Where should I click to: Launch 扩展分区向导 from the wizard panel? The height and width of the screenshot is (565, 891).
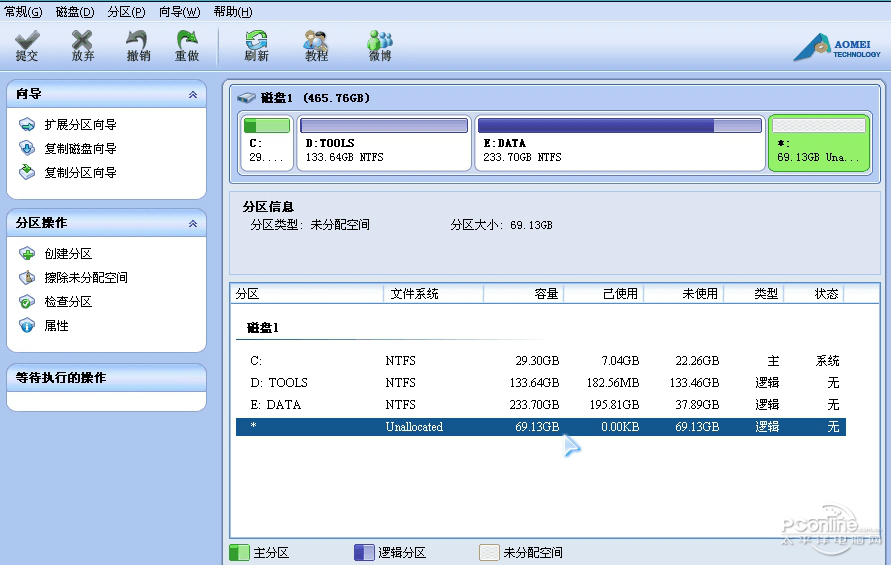click(x=80, y=125)
